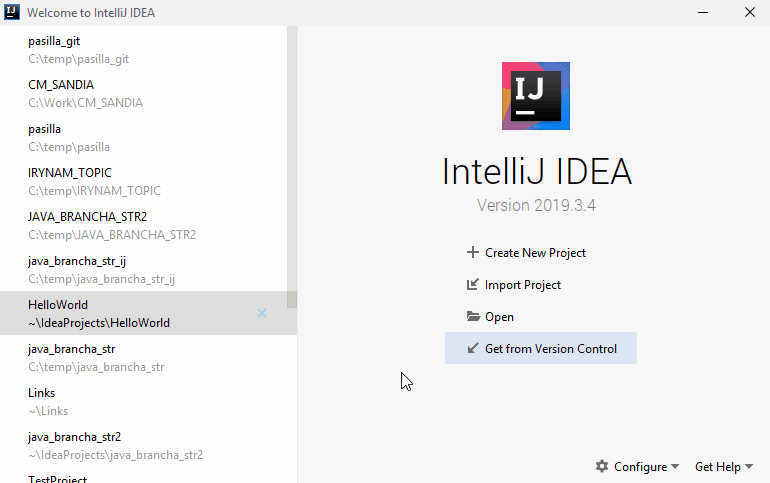The width and height of the screenshot is (770, 483).
Task: Click the import arrow icon beside Import Project
Action: click(473, 285)
